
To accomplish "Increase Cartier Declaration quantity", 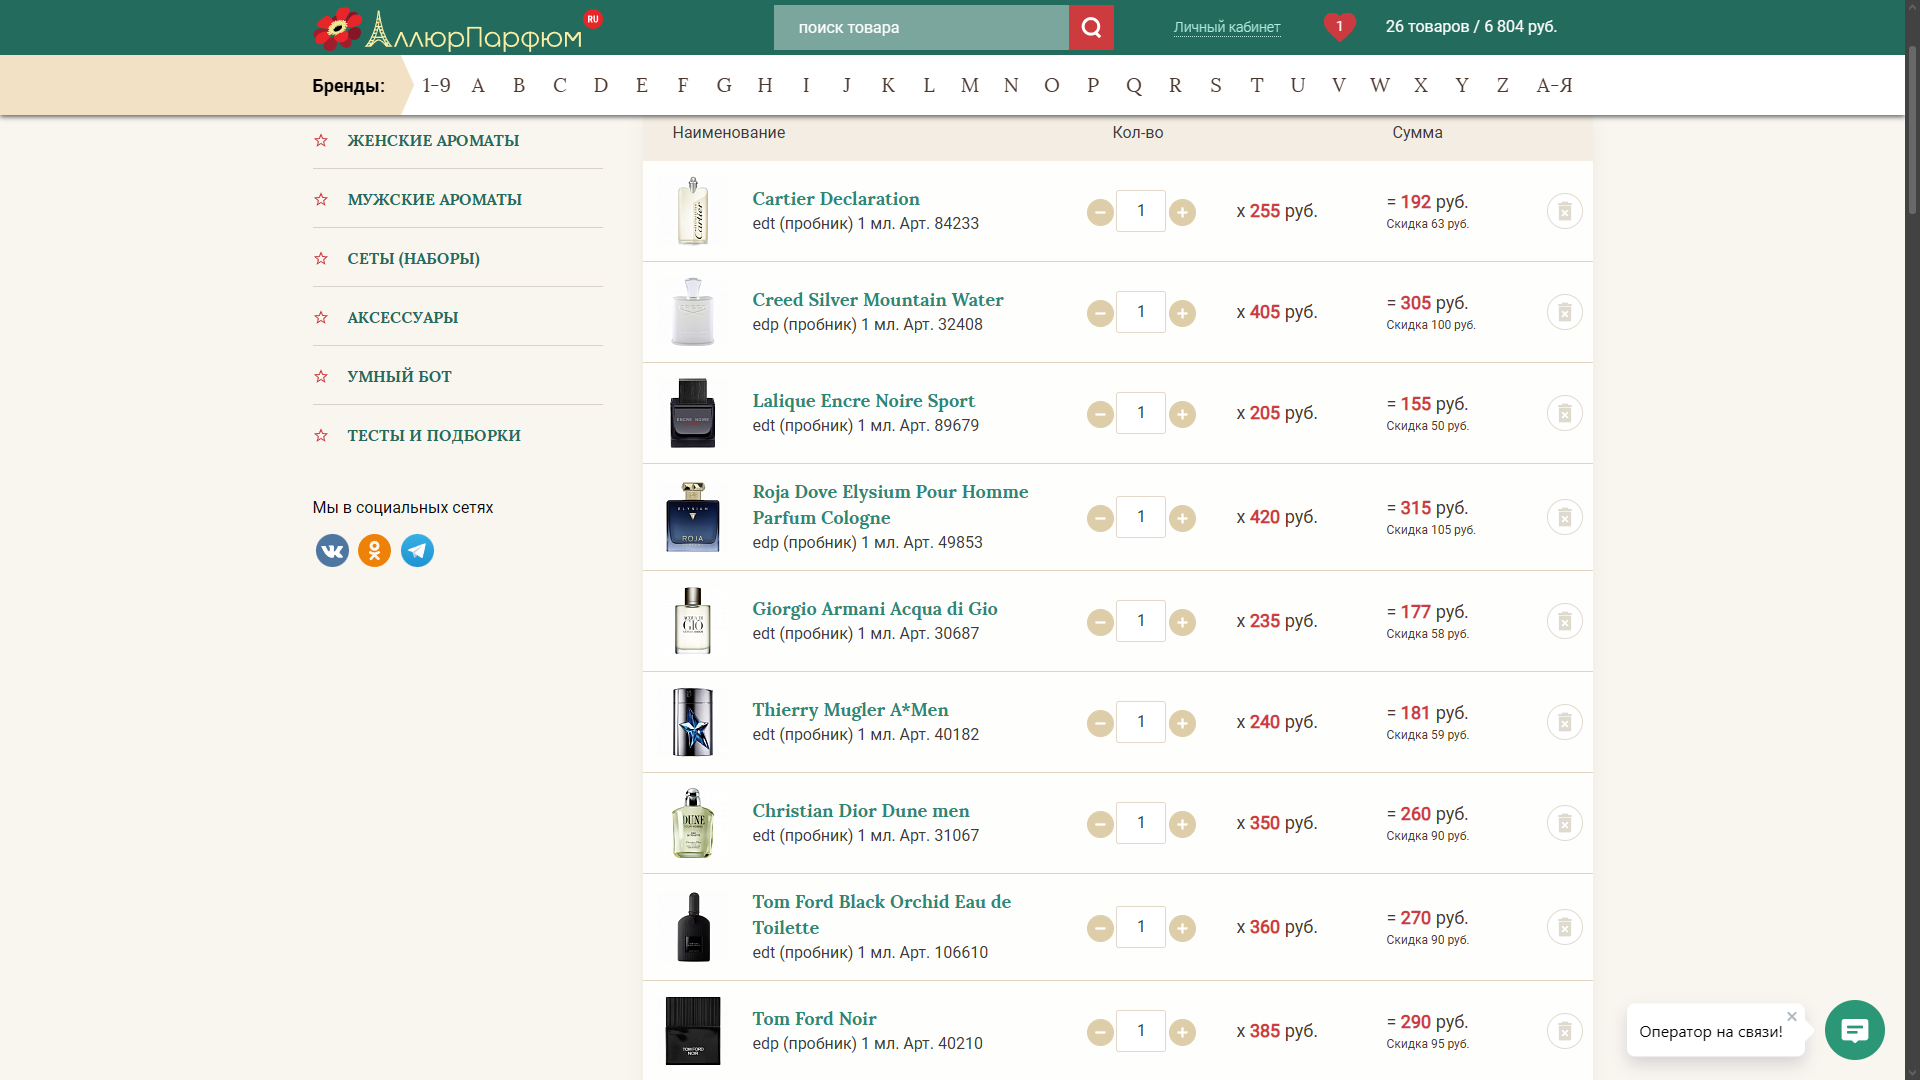I will (x=1182, y=212).
